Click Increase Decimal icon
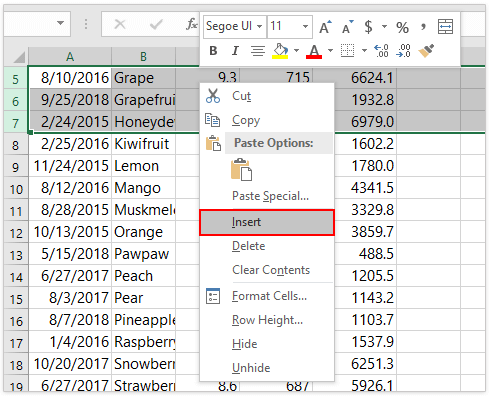This screenshot has height=397, width=492. click(381, 51)
